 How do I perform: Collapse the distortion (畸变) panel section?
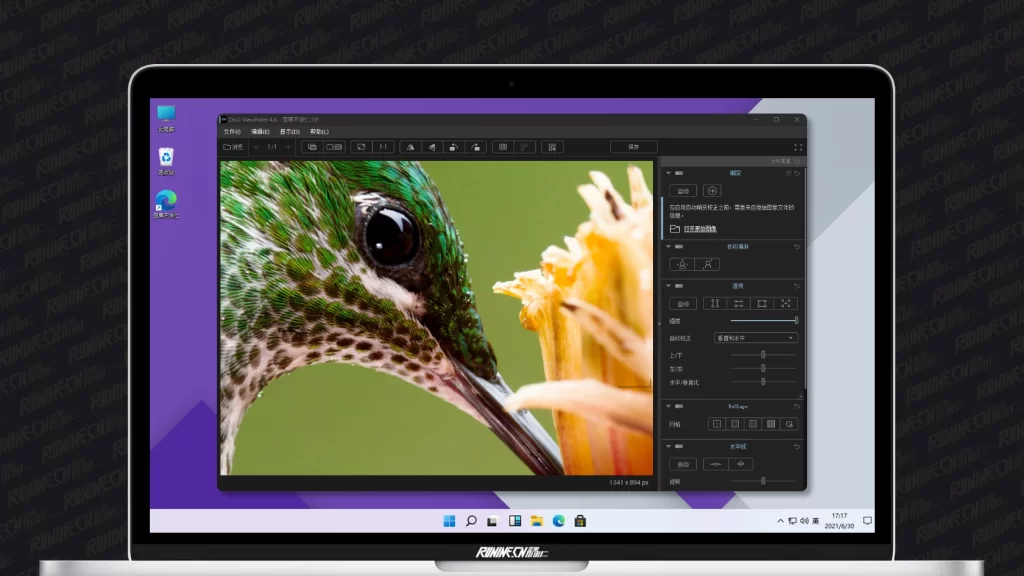pyautogui.click(x=668, y=173)
